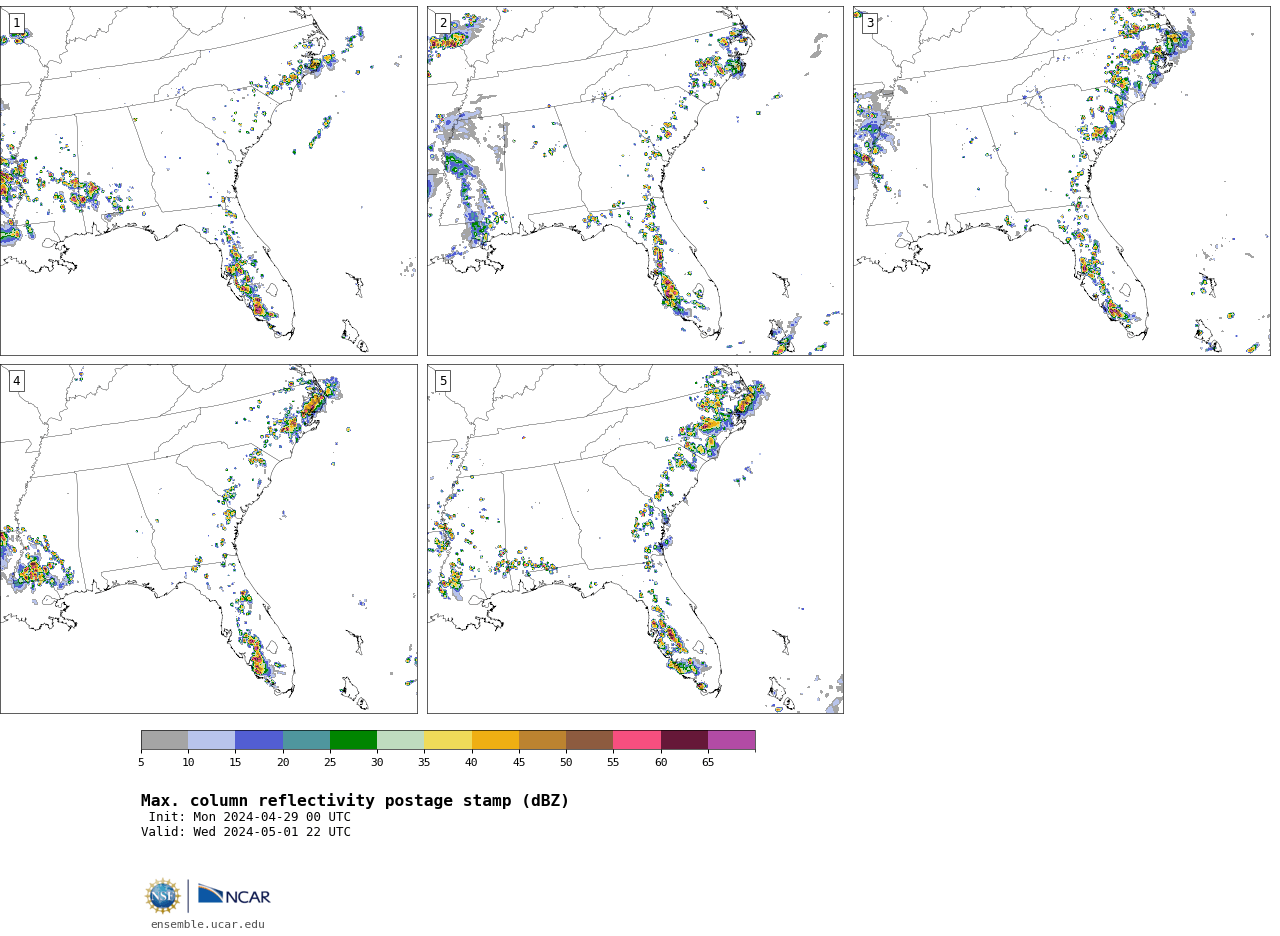This screenshot has width=1280, height=936.
Task: Click the yellow 35-40 dBZ swatch
Action: [448, 740]
